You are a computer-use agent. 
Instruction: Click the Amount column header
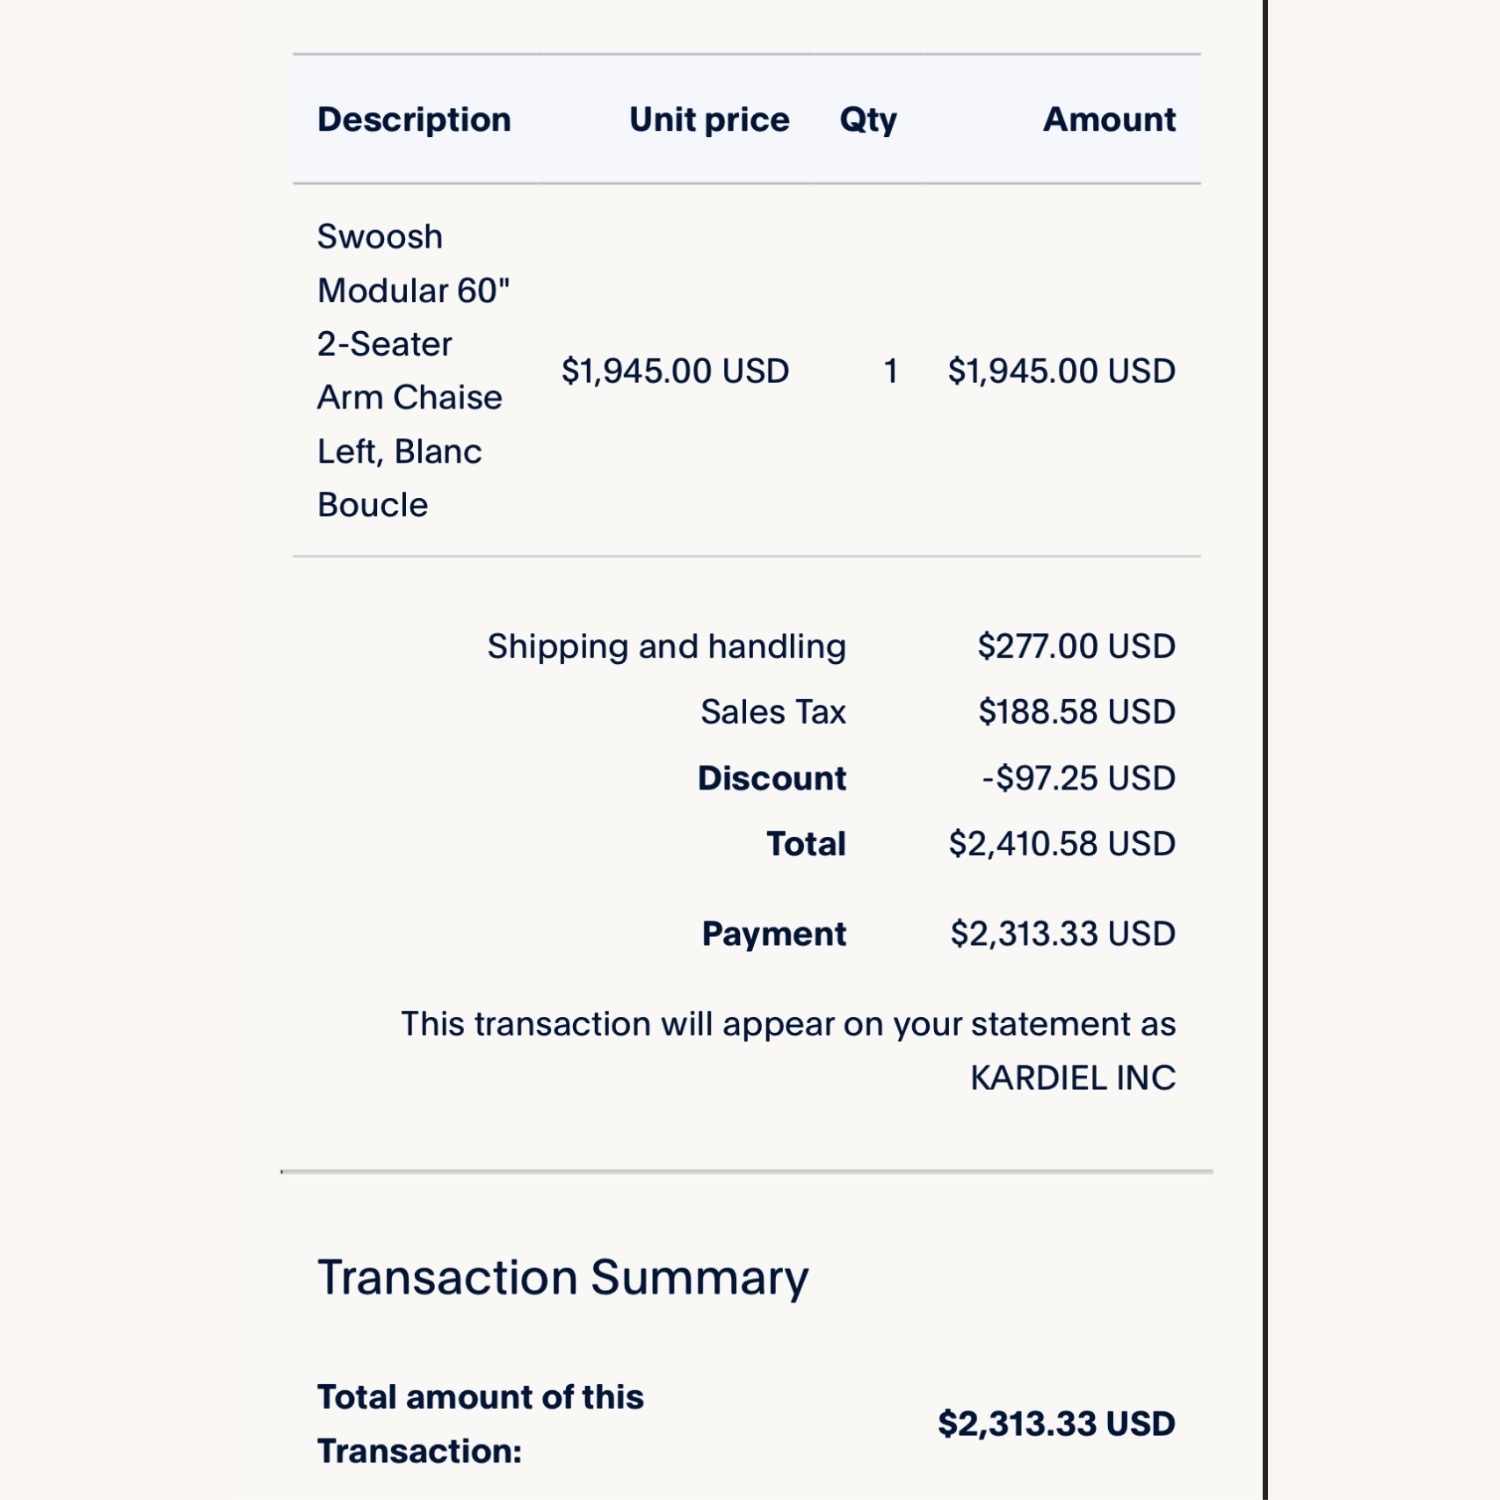tap(1109, 120)
